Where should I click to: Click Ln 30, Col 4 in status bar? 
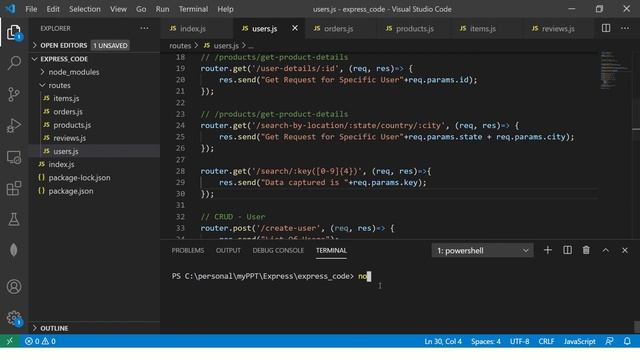click(443, 341)
